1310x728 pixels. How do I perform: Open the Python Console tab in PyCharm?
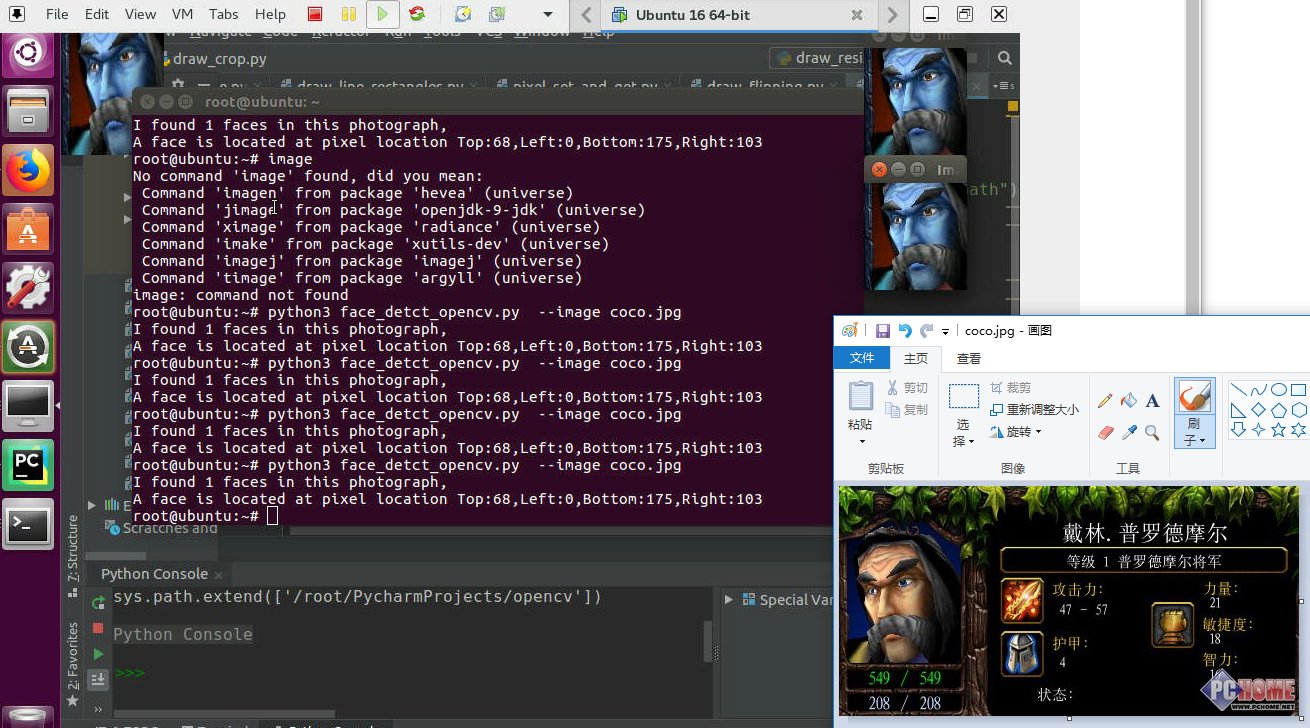154,574
